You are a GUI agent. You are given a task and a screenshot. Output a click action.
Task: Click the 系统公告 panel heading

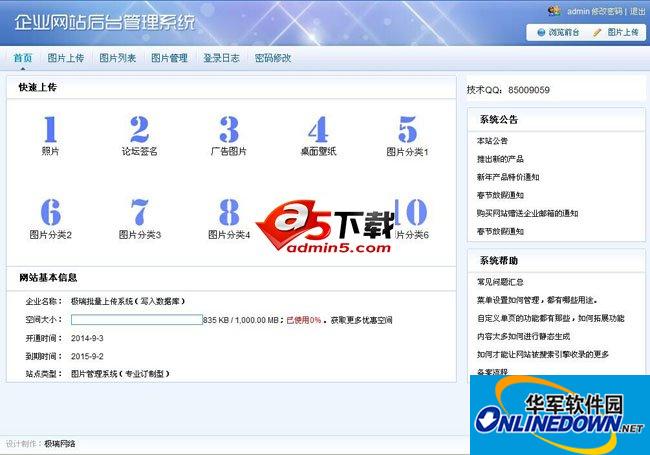tap(499, 120)
